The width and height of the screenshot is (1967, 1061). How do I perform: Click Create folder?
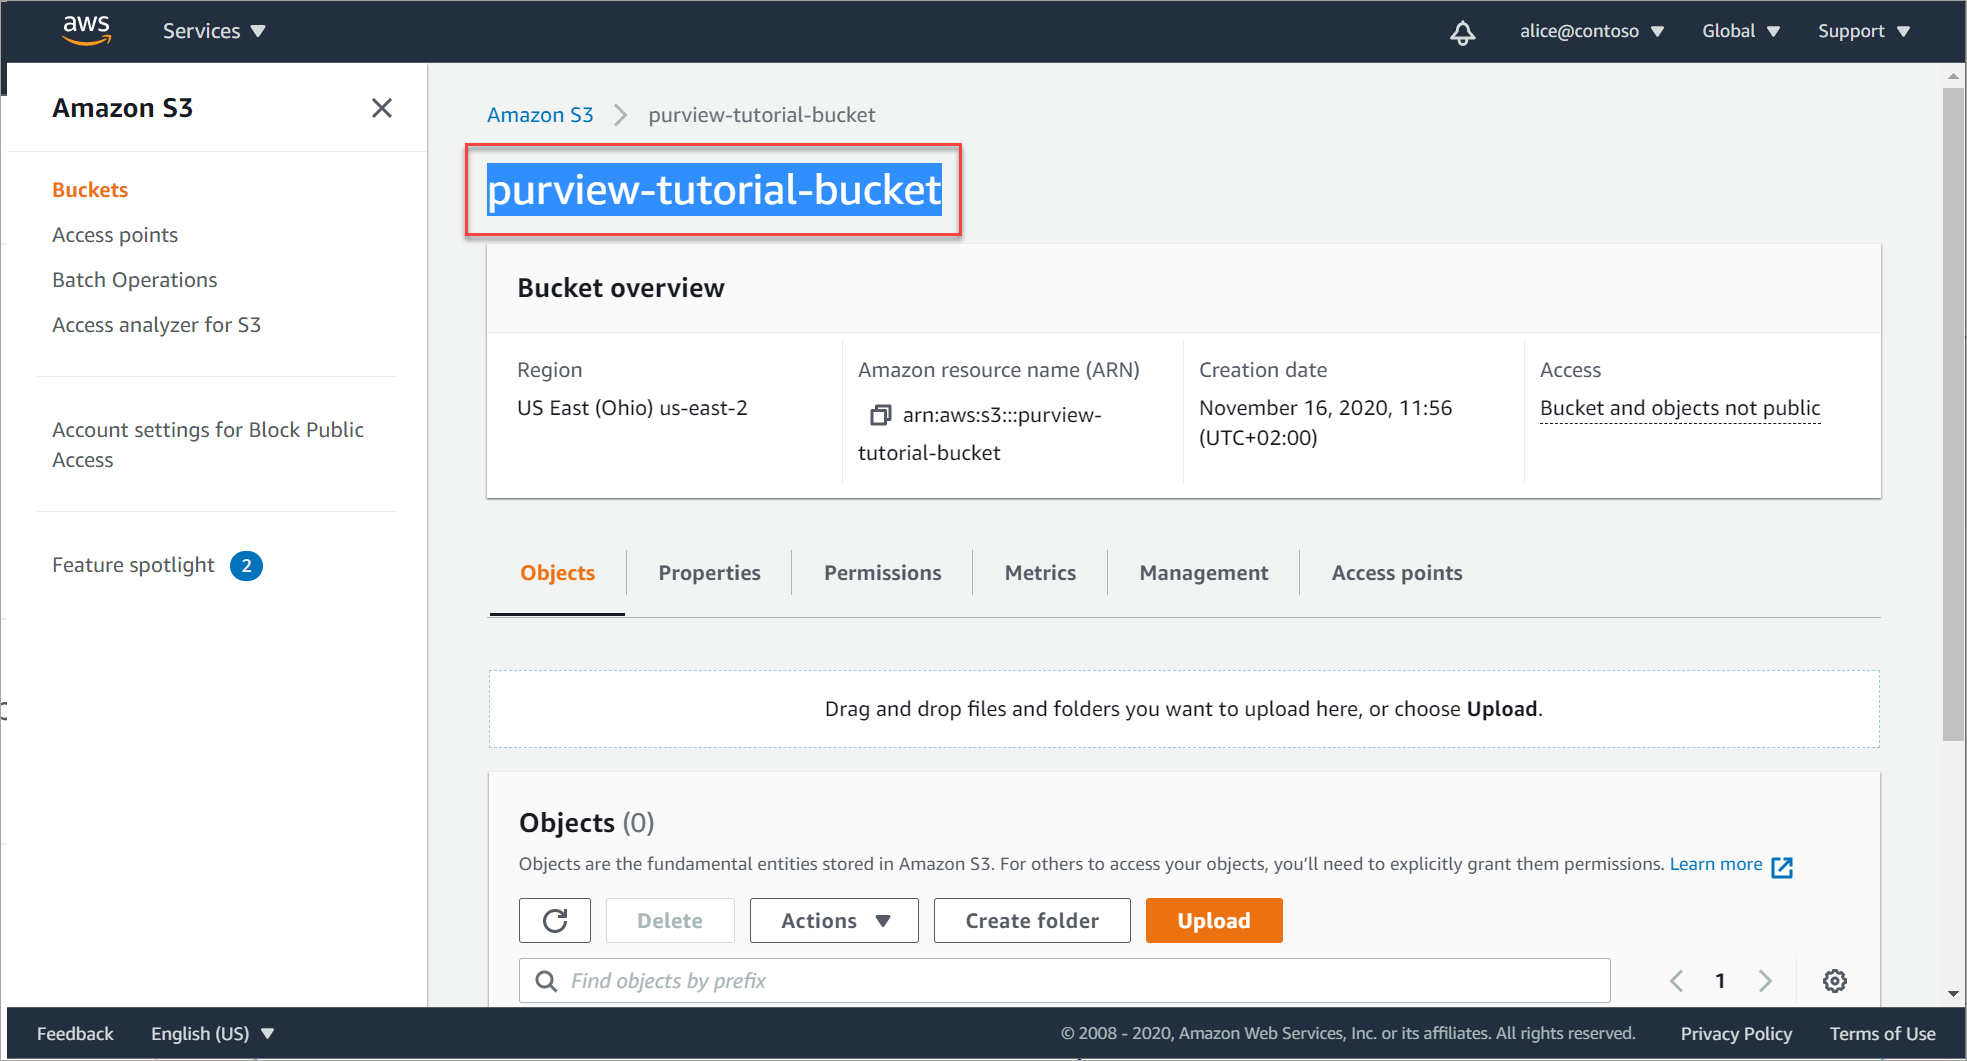pyautogui.click(x=1031, y=920)
